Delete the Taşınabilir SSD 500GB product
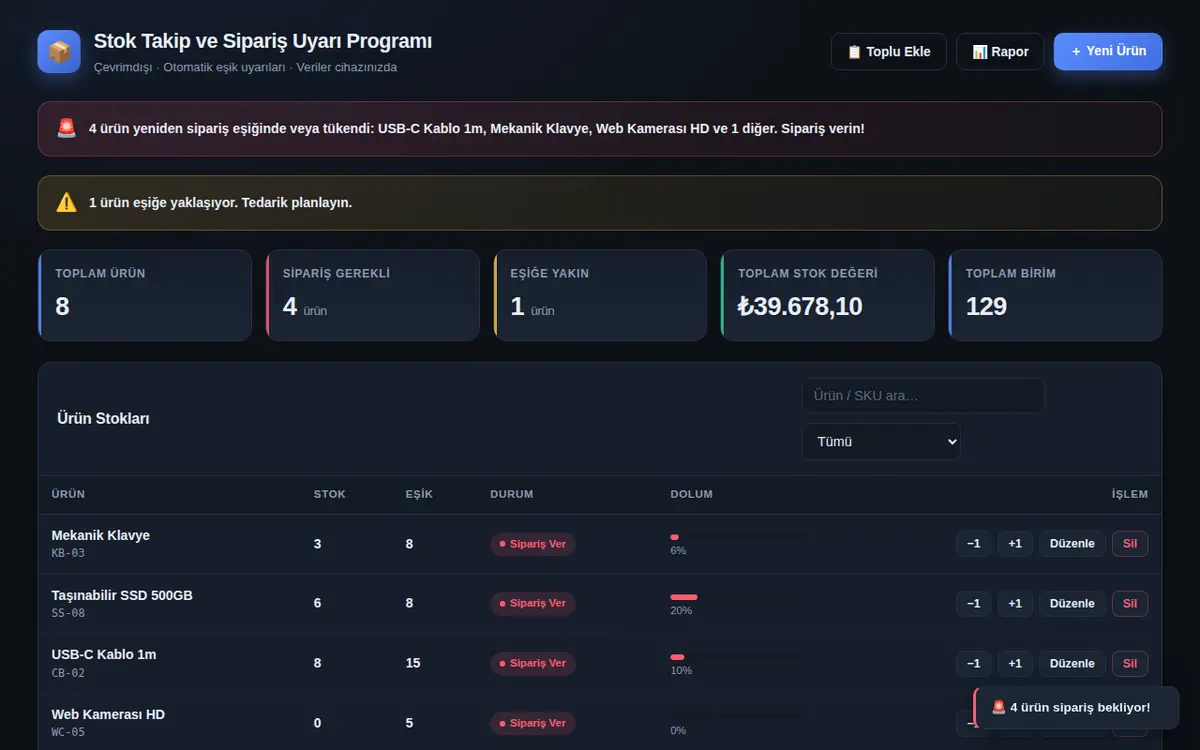Viewport: 1200px width, 750px height. 1130,604
